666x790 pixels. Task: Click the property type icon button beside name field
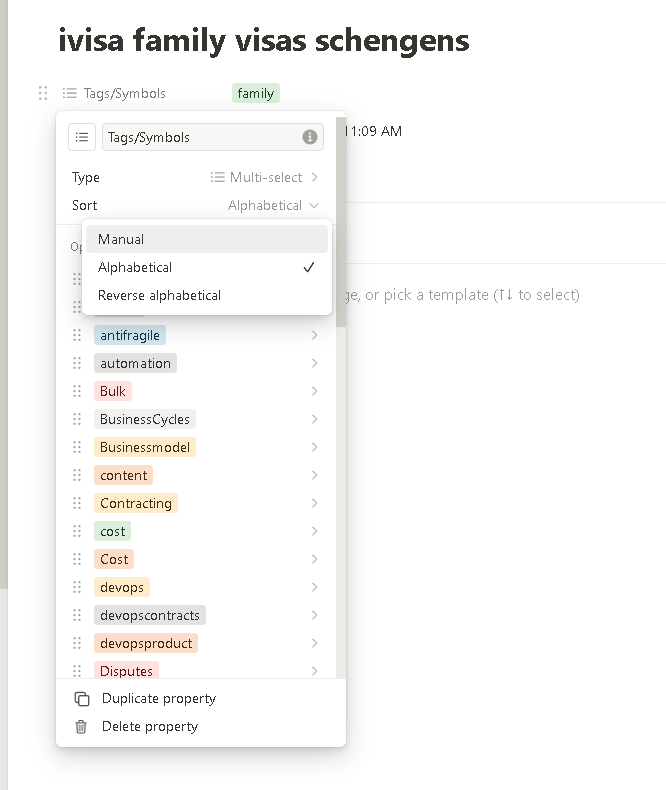tap(82, 137)
